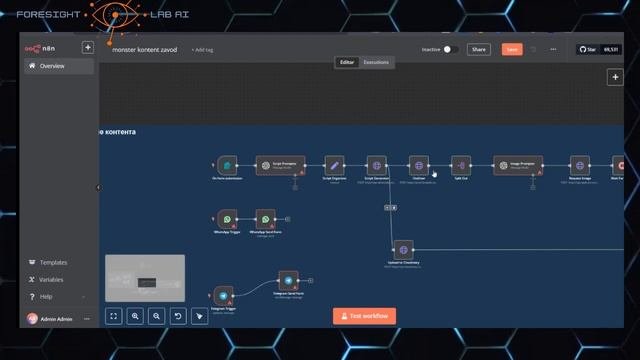Add node after Telegram Send Form output
Screen dimensions: 640x360
pyautogui.click(x=311, y=280)
